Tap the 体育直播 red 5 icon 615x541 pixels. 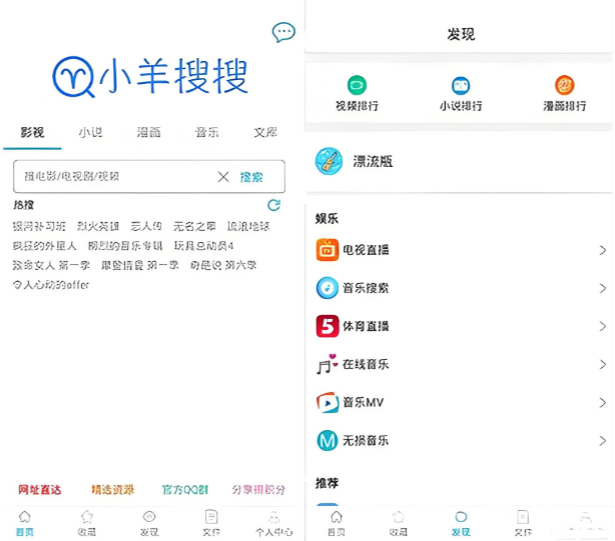coord(327,326)
